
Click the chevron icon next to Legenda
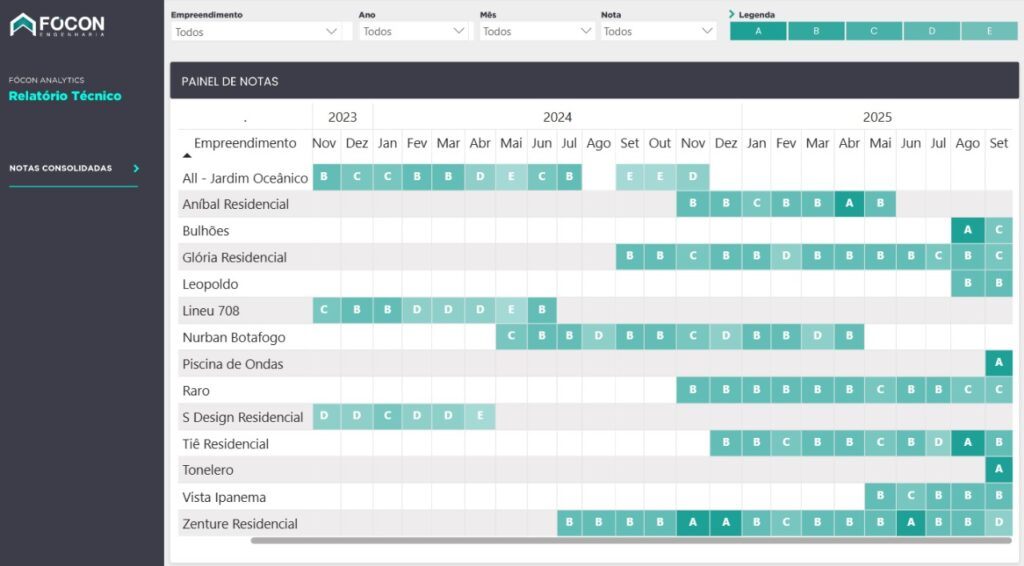coord(732,15)
